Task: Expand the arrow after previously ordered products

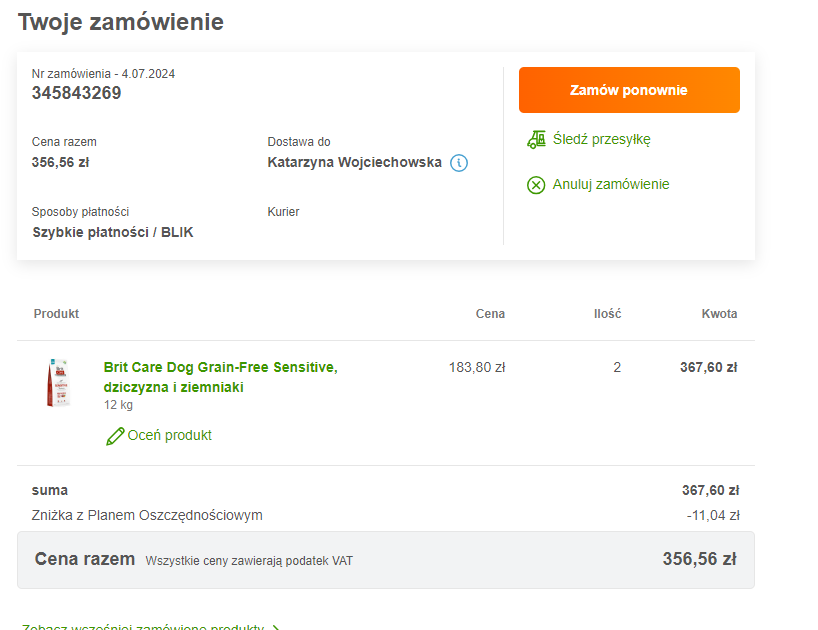Action: [x=276, y=627]
